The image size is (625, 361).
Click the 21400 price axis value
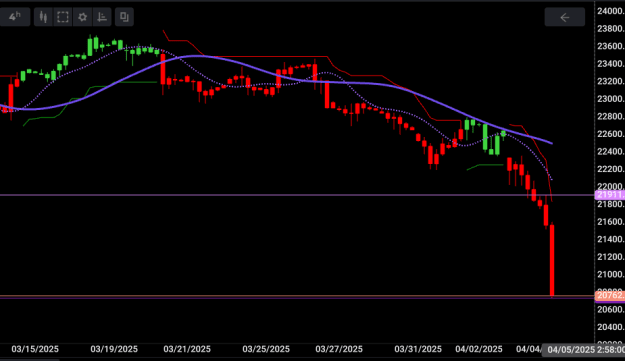(611, 239)
